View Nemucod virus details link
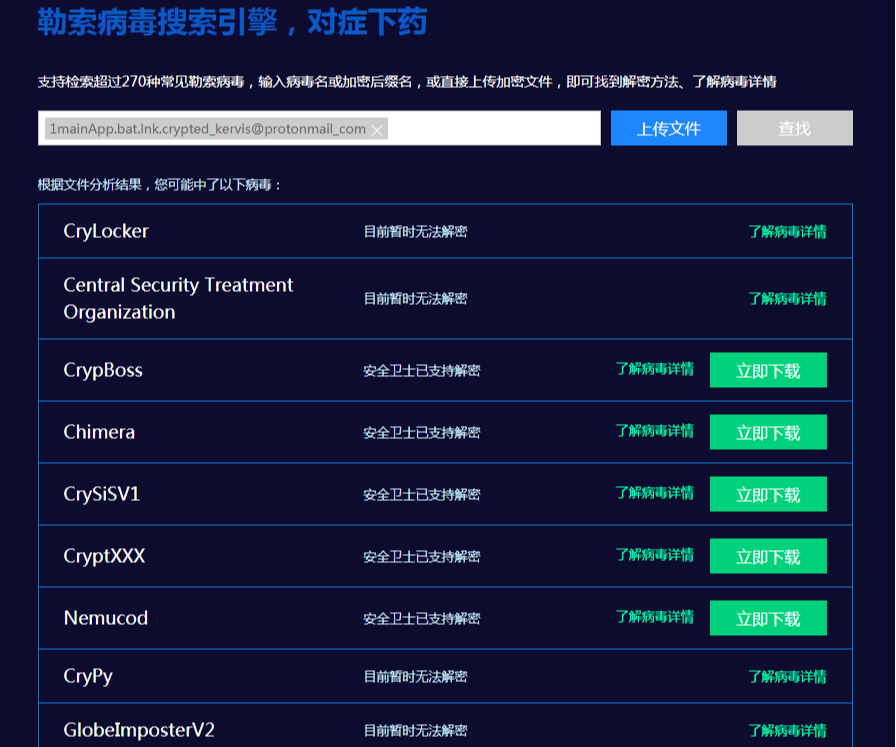The height and width of the screenshot is (747, 896). [x=654, y=617]
